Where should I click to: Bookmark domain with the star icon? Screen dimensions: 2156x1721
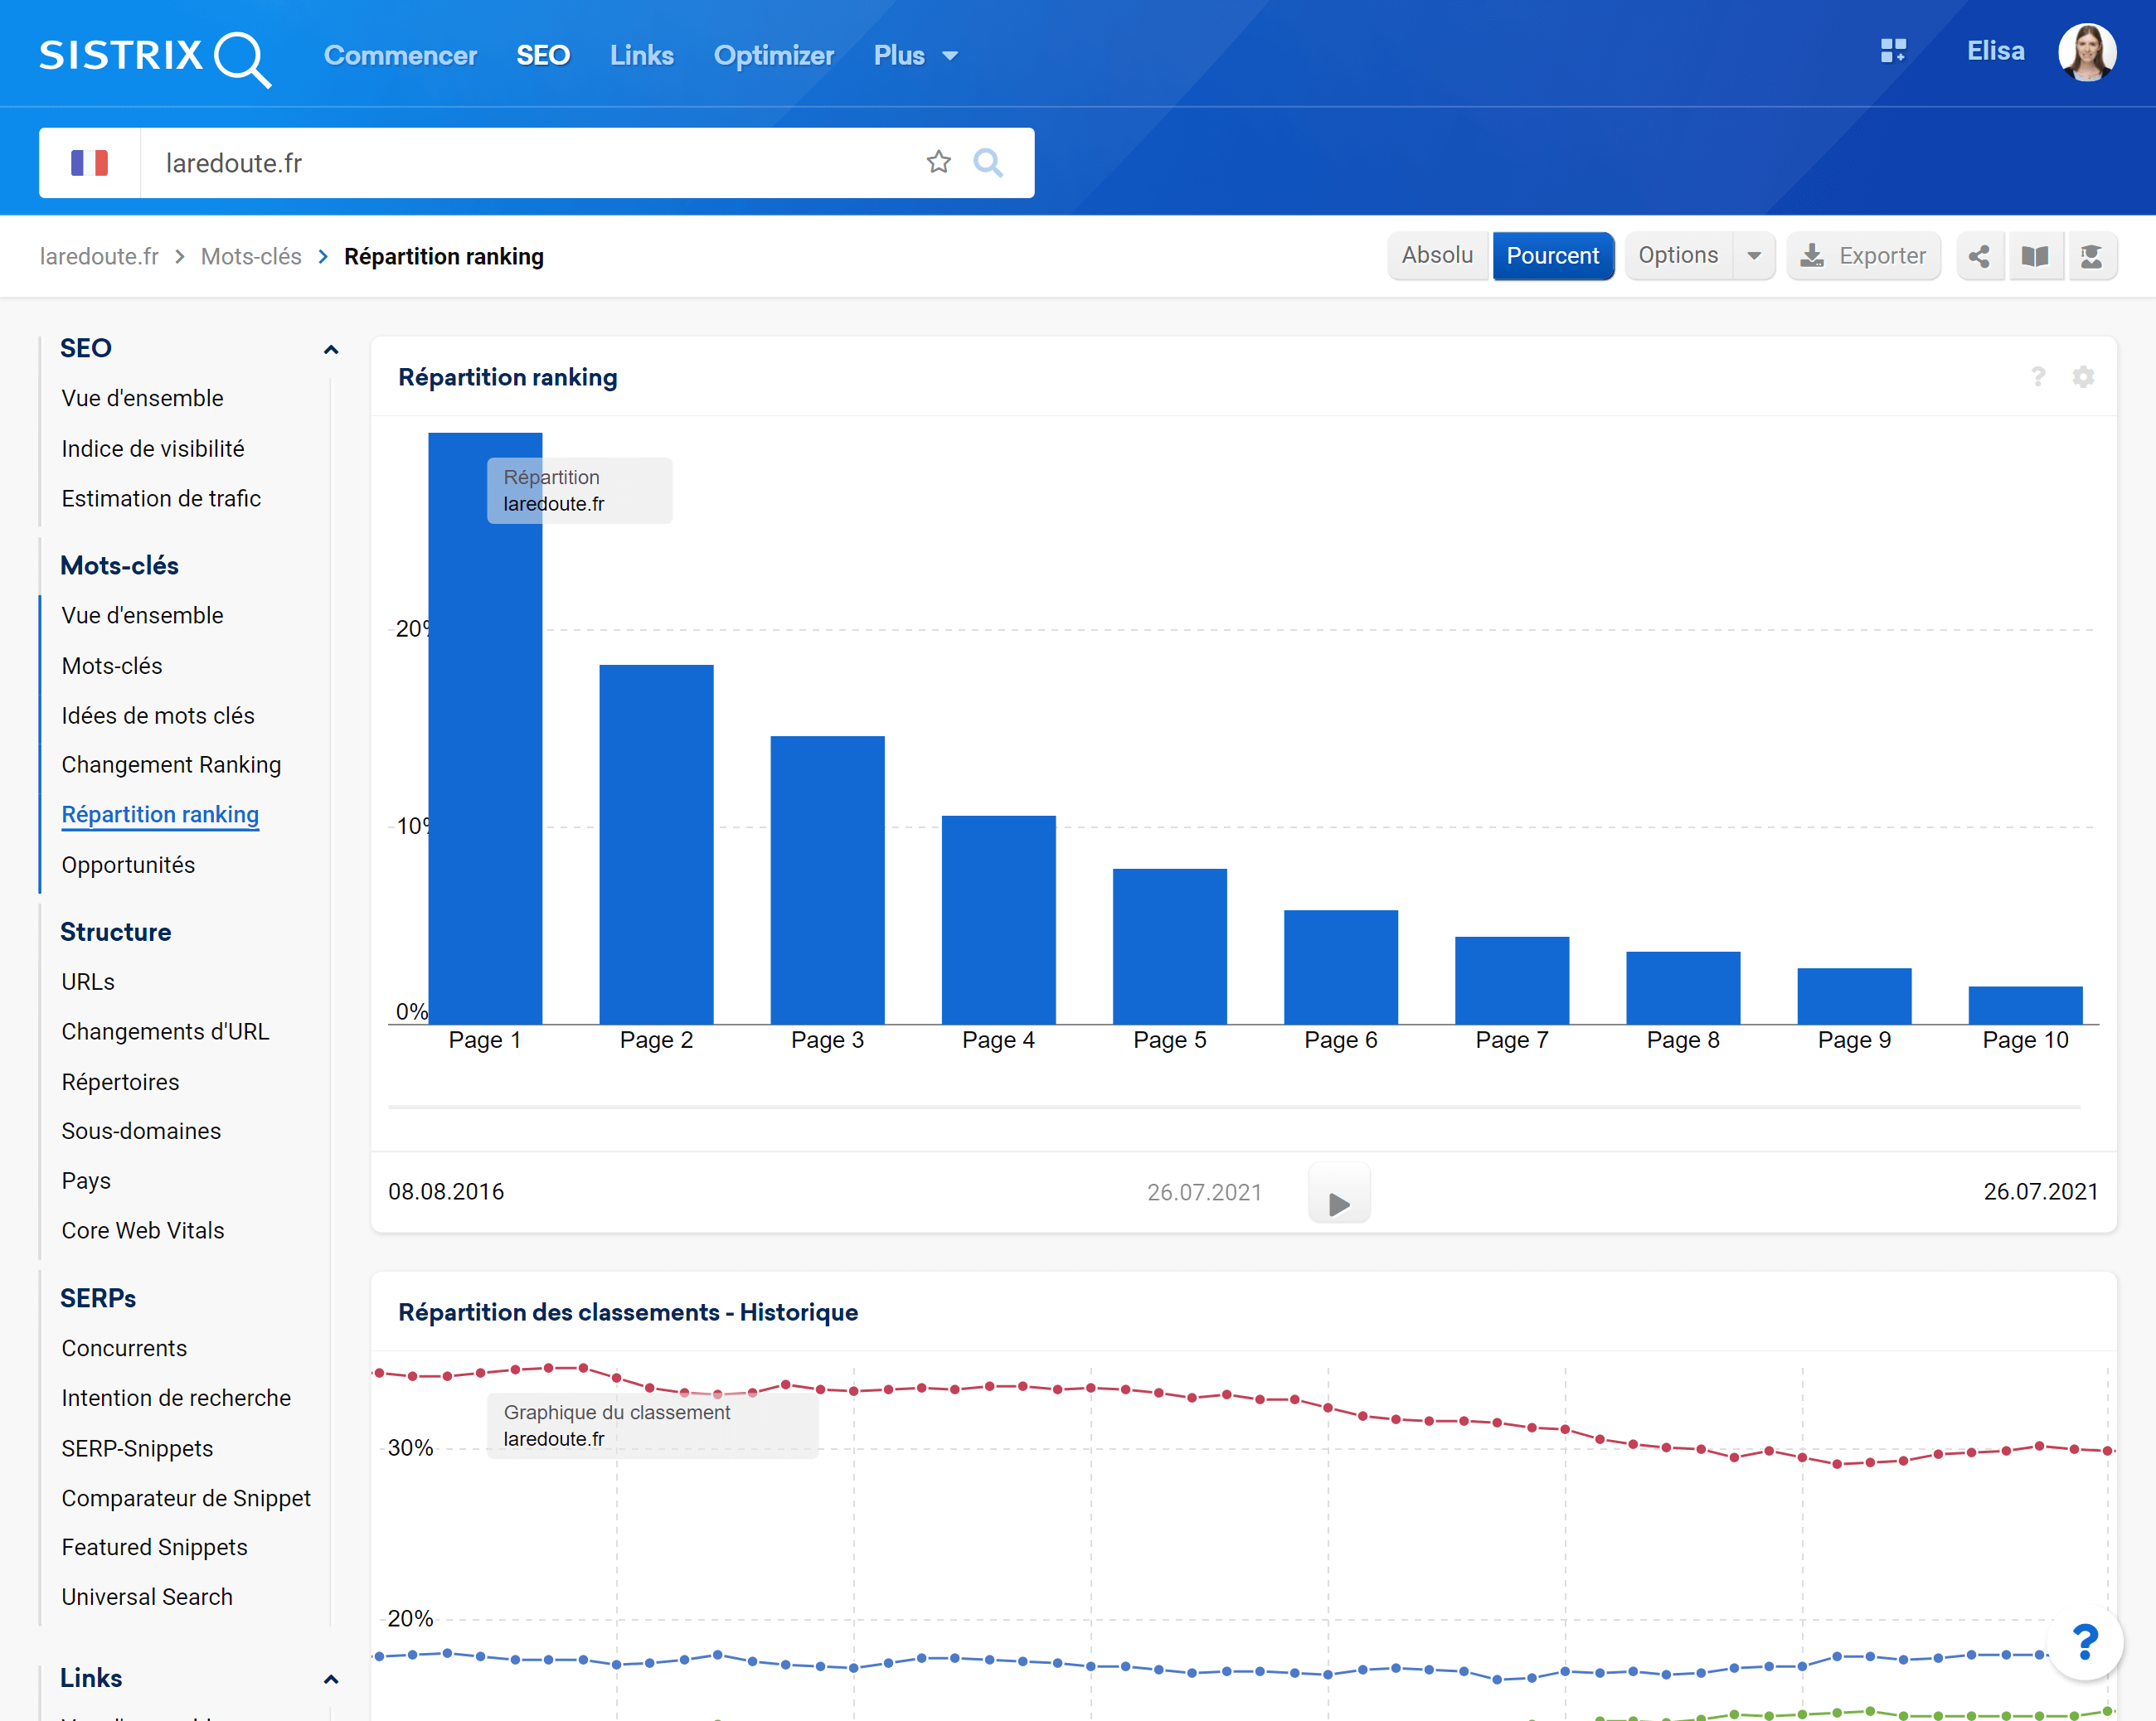coord(938,162)
